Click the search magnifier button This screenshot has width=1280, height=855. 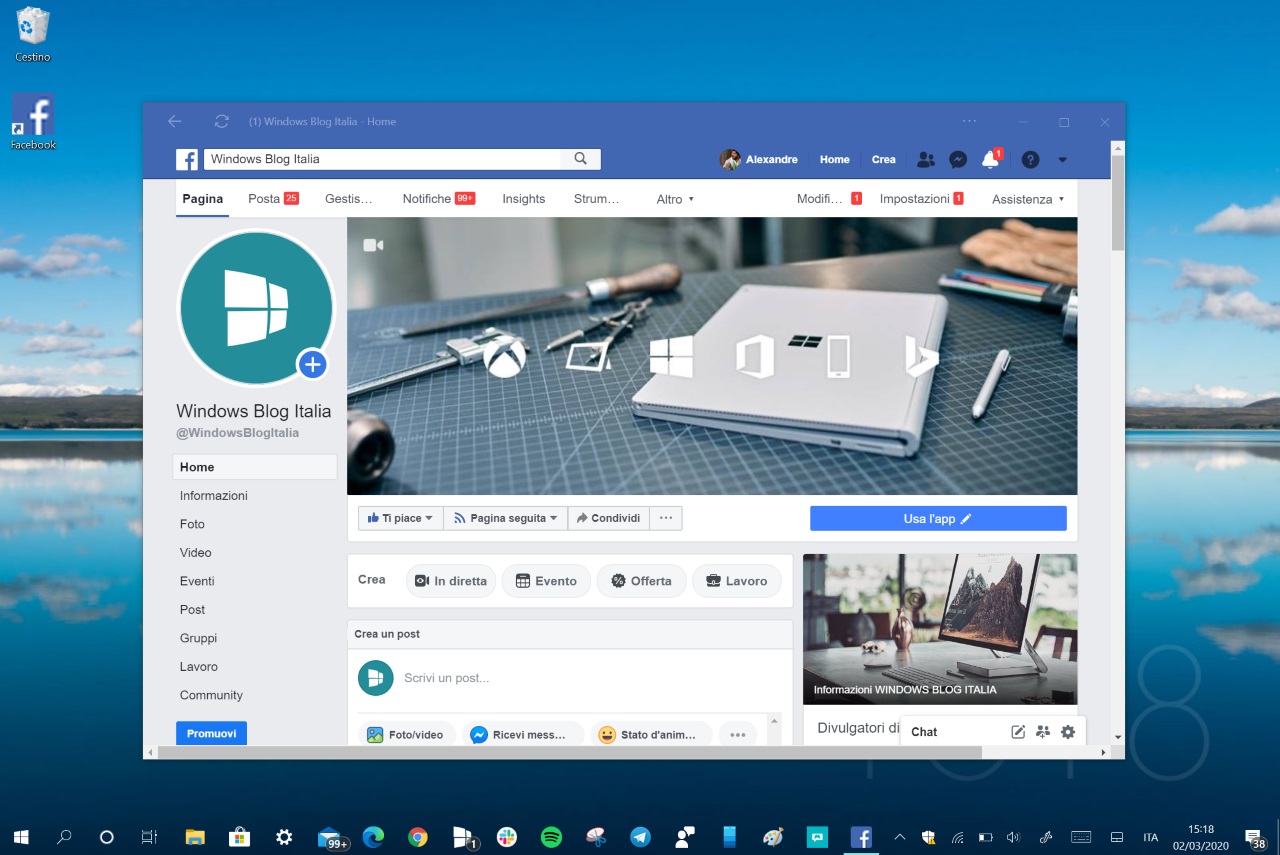[x=580, y=158]
